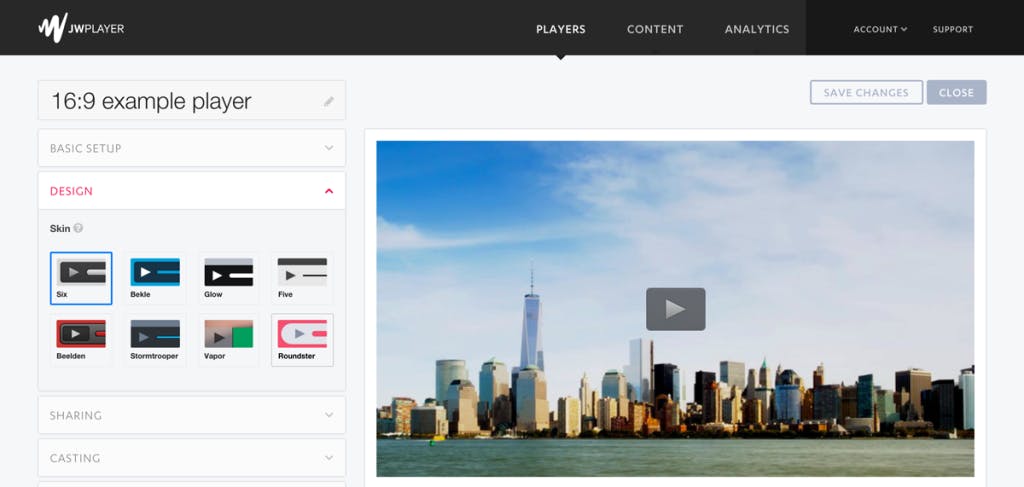This screenshot has width=1024, height=487.
Task: Play the video preview
Action: coord(675,309)
